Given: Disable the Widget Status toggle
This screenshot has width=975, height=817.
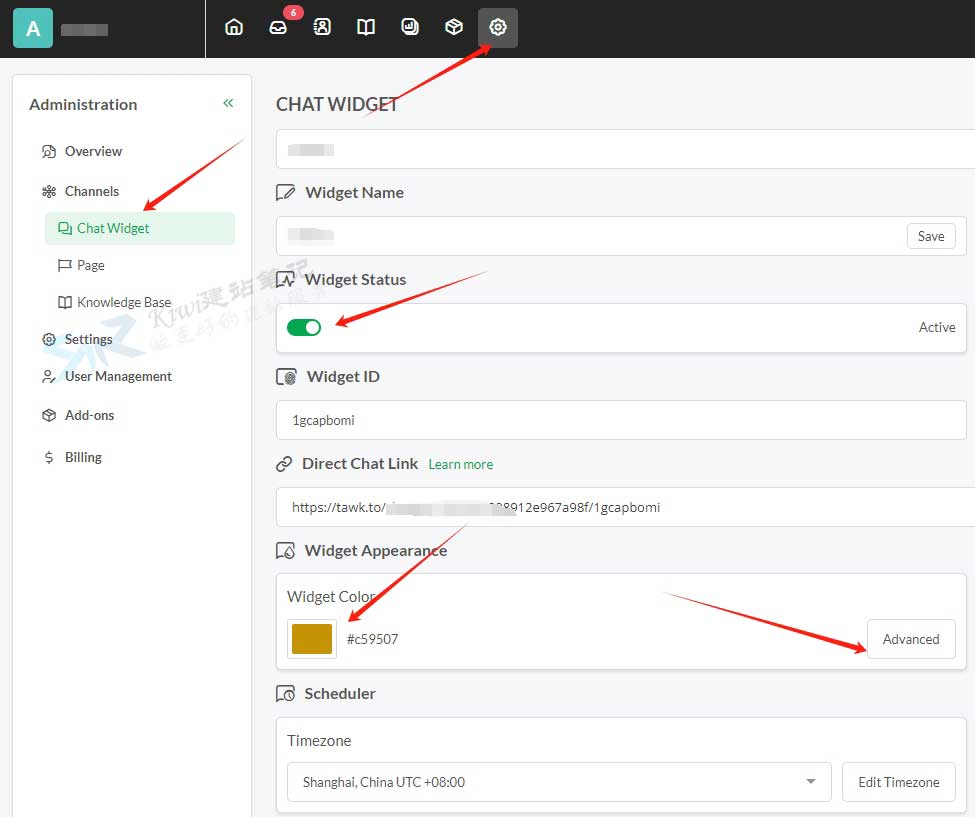Looking at the screenshot, I should click(304, 328).
